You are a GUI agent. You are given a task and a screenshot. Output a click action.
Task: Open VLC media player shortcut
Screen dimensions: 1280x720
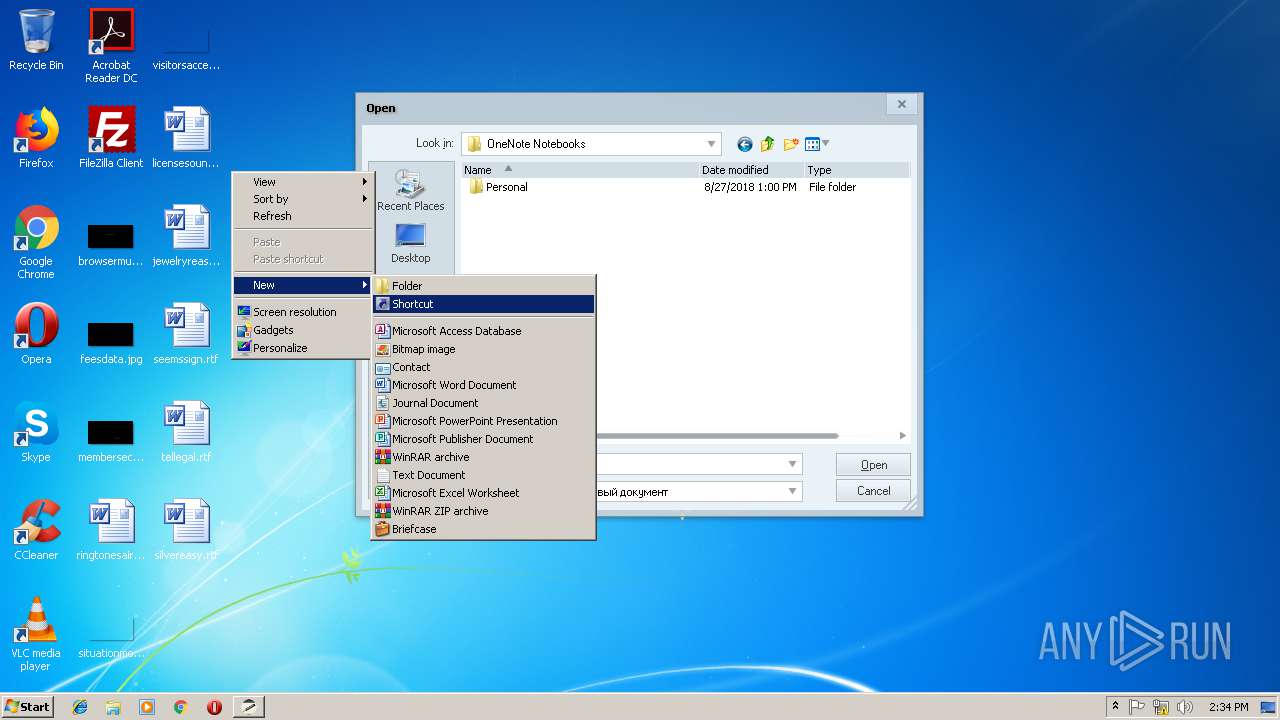(x=36, y=634)
